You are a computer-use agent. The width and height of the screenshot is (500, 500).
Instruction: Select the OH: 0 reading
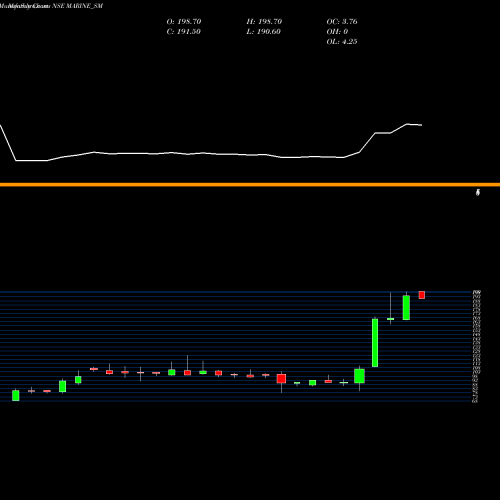pyautogui.click(x=337, y=31)
